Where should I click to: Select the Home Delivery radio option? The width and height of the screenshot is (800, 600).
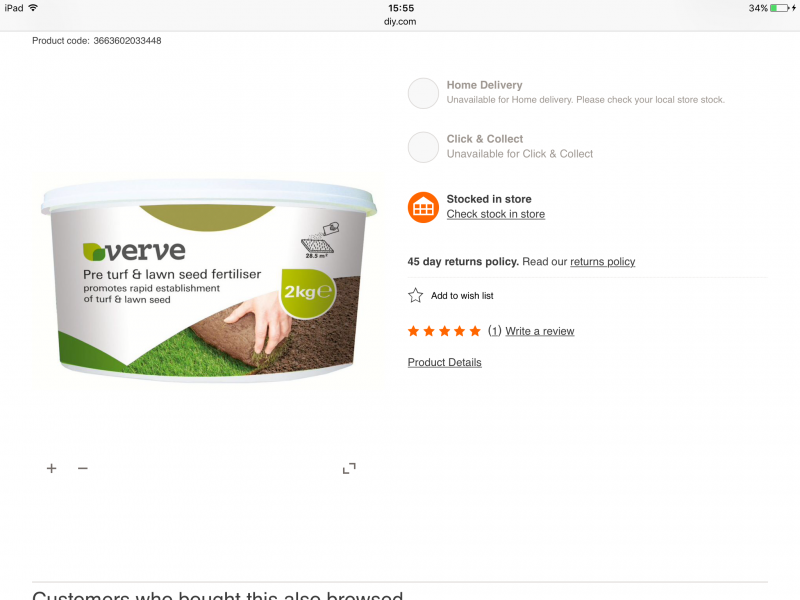point(423,93)
